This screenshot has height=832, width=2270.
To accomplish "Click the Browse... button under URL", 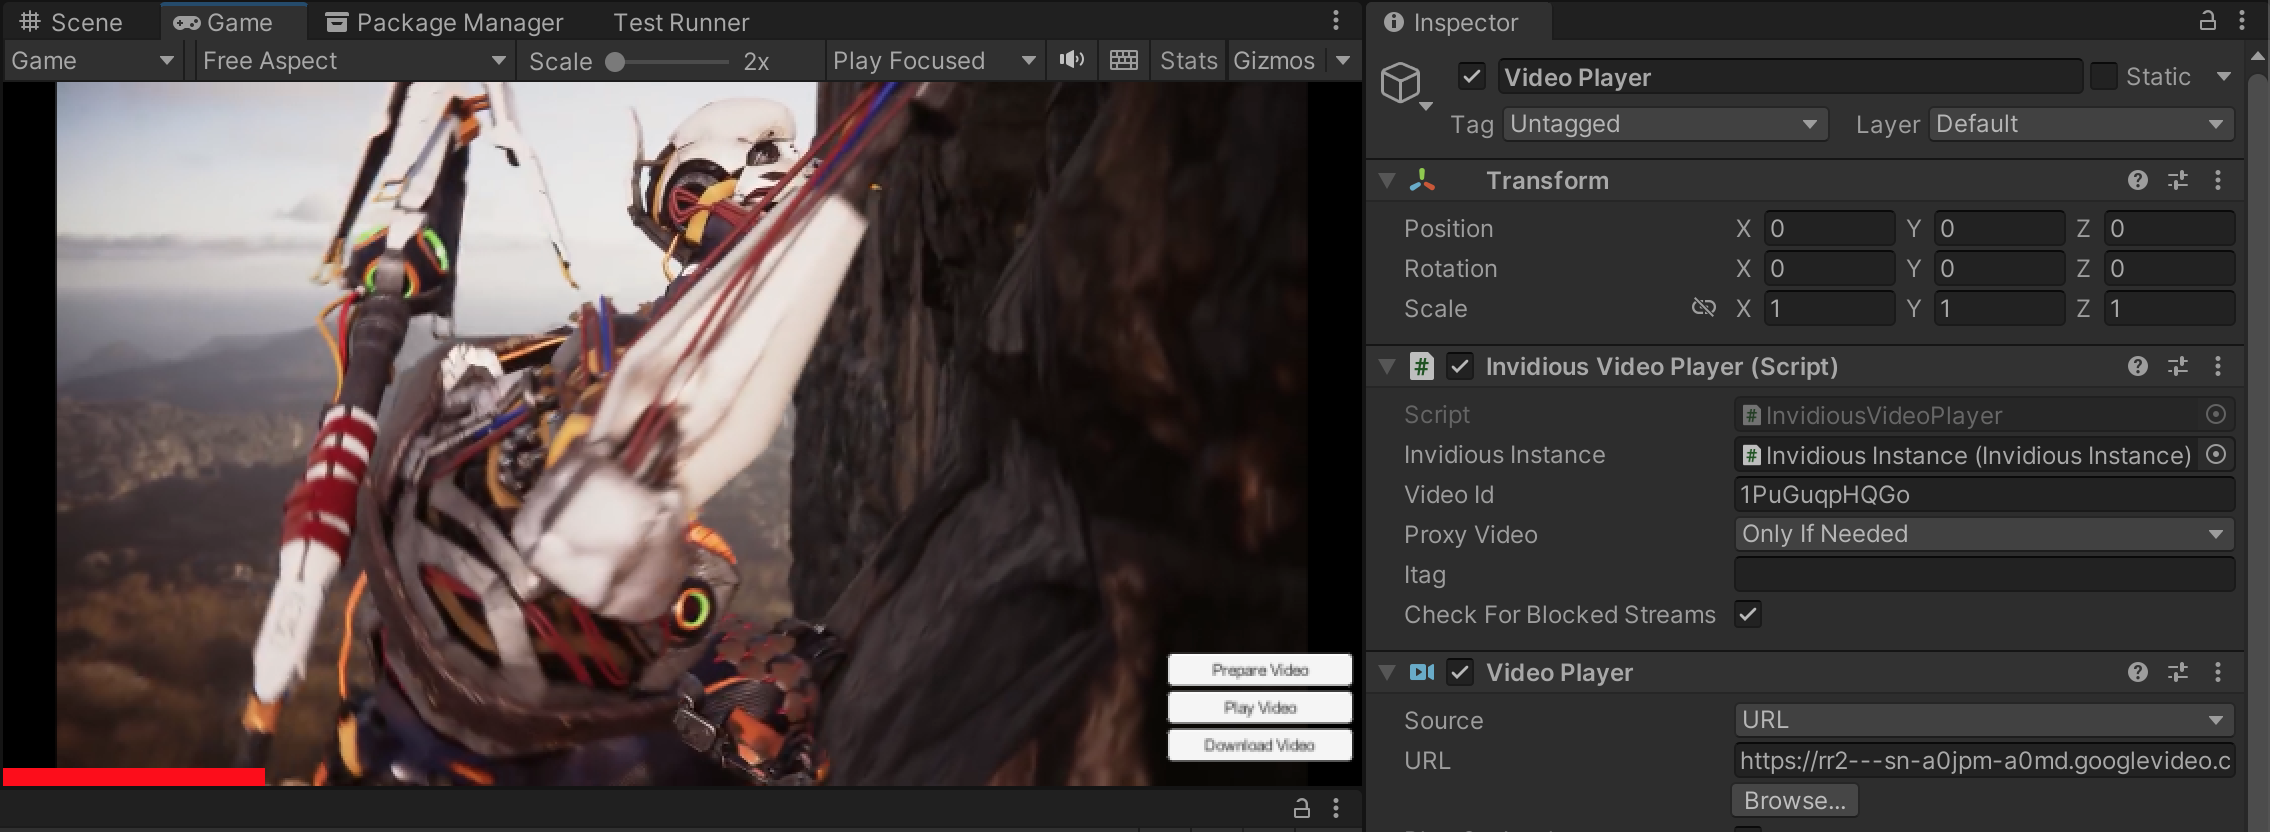I will click(1795, 800).
